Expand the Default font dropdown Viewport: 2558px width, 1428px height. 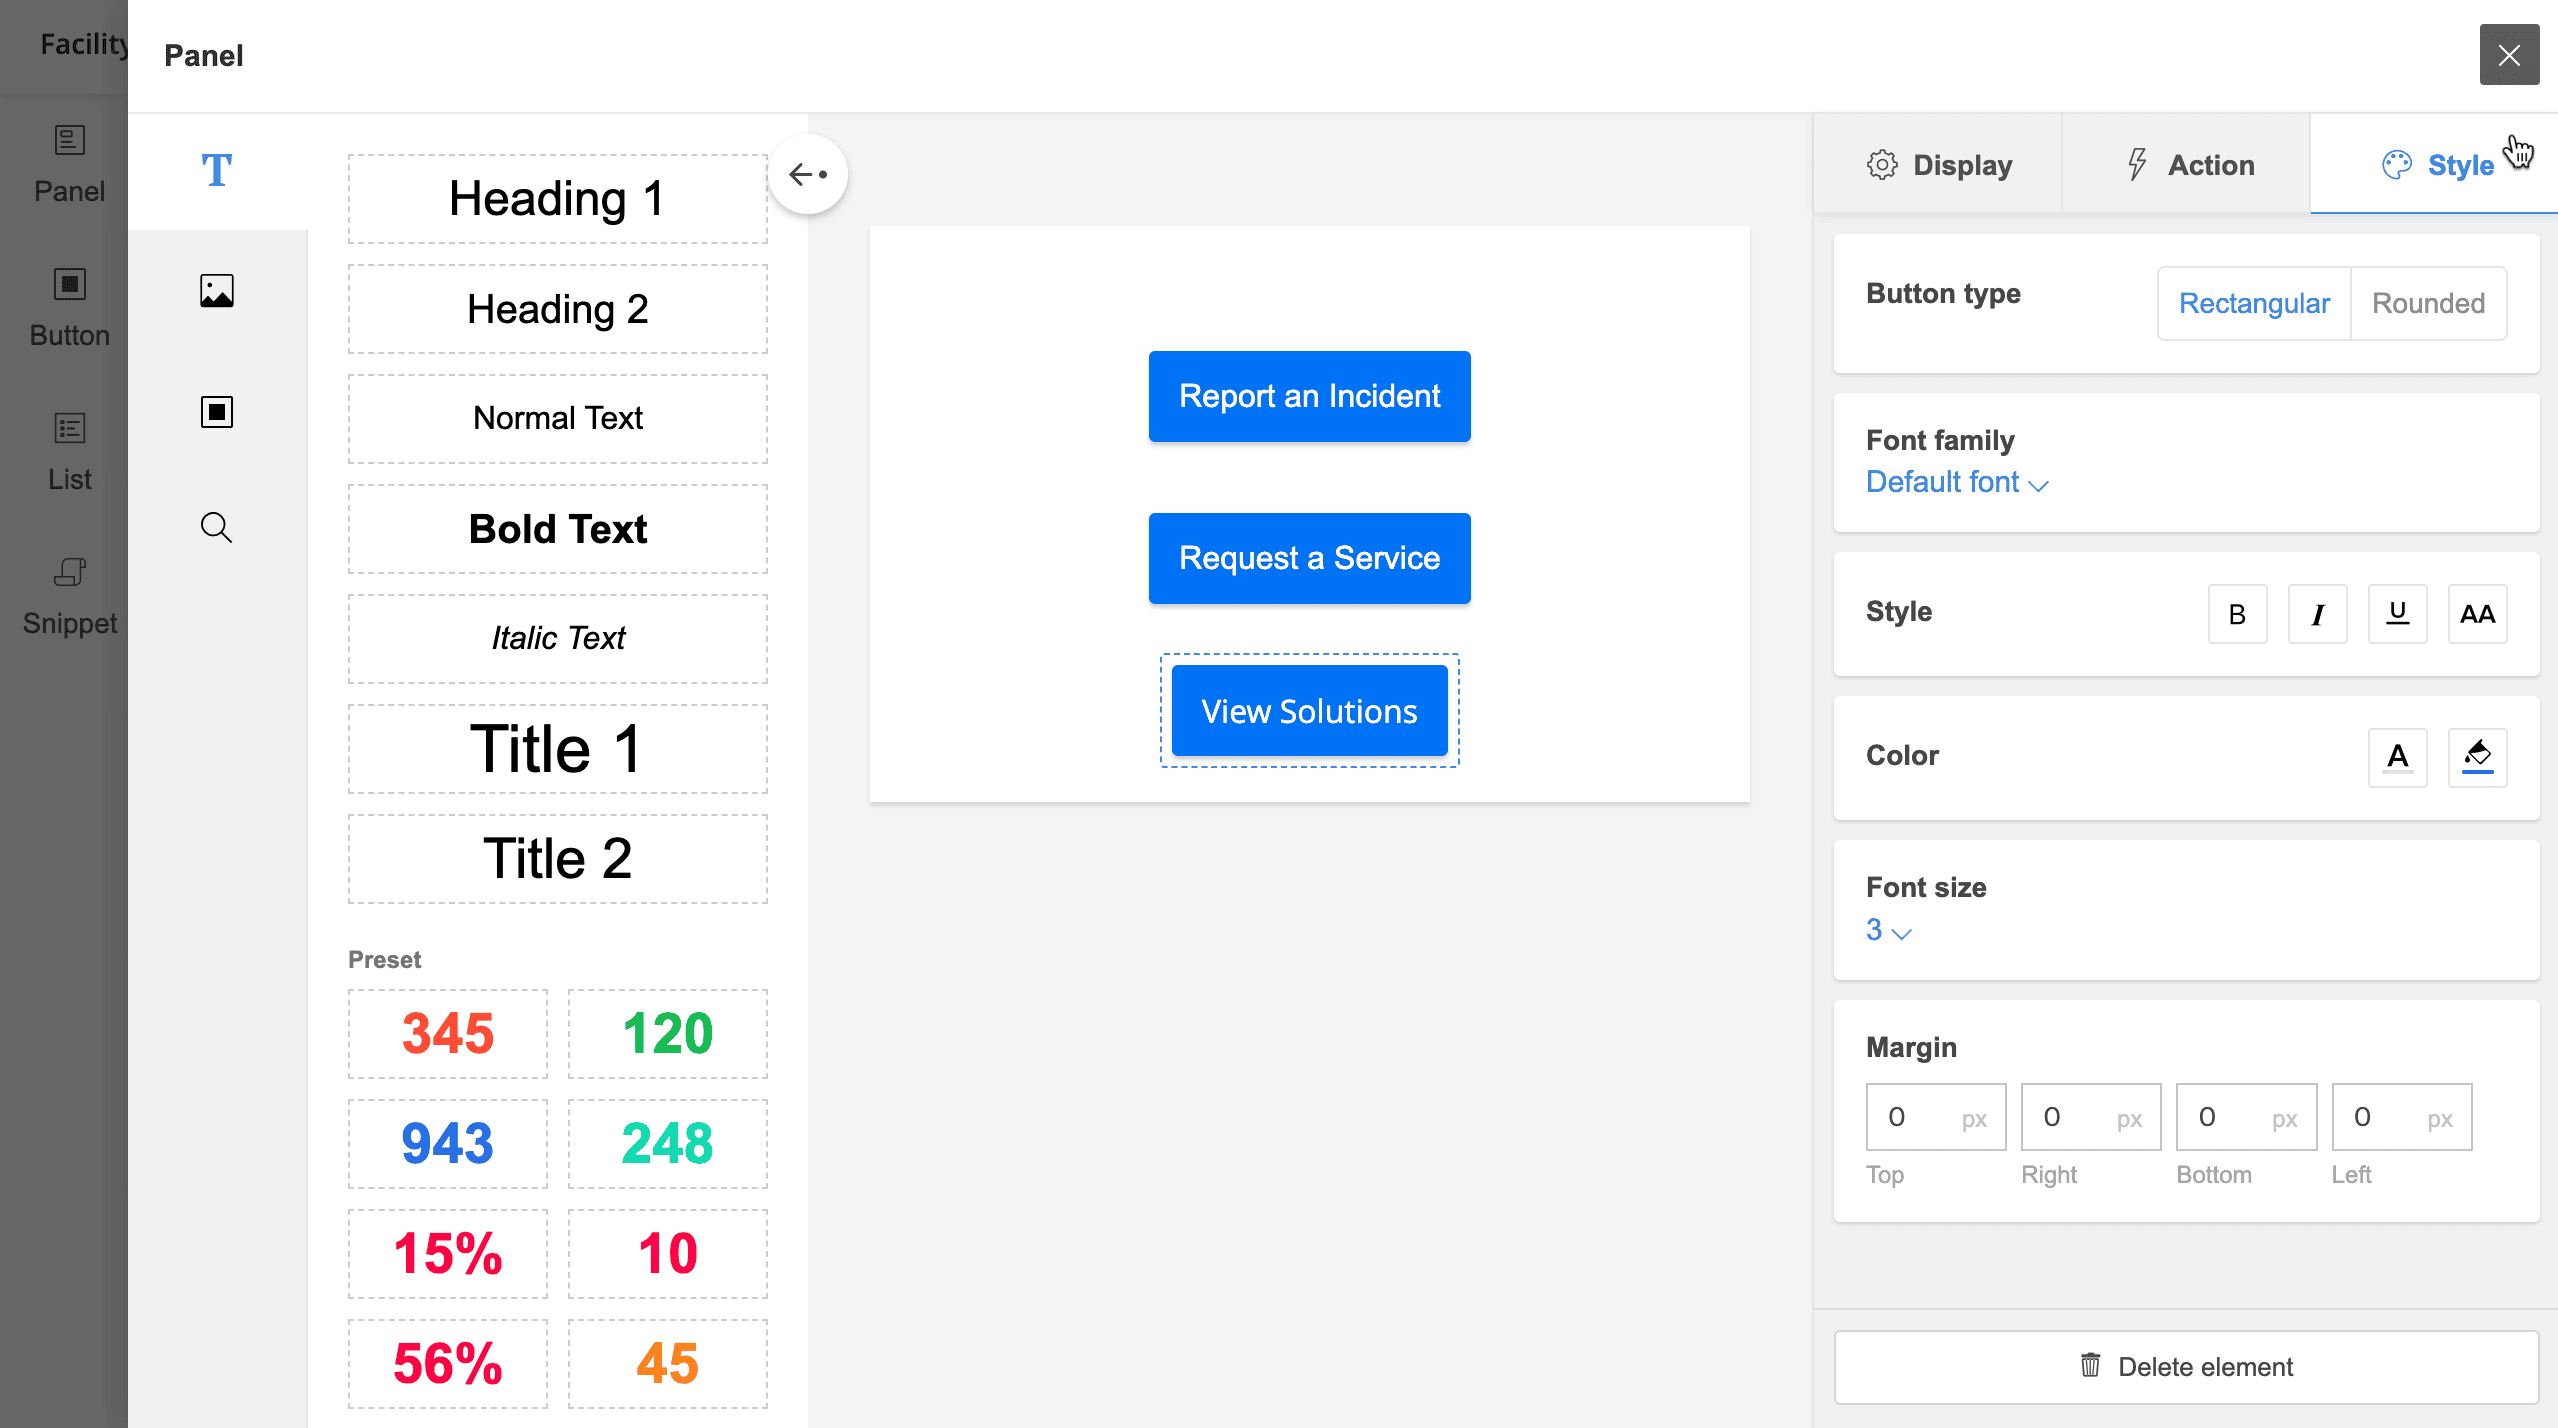1956,483
